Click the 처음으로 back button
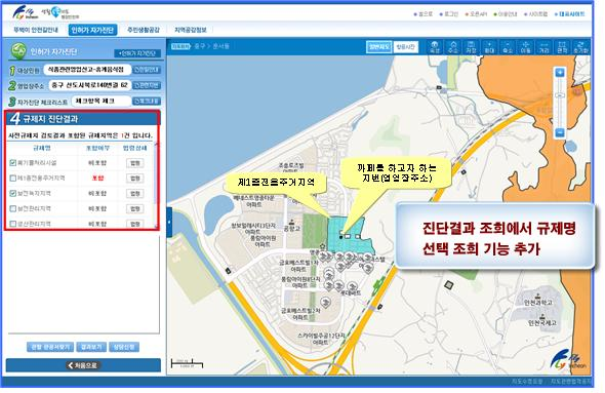 83,365
